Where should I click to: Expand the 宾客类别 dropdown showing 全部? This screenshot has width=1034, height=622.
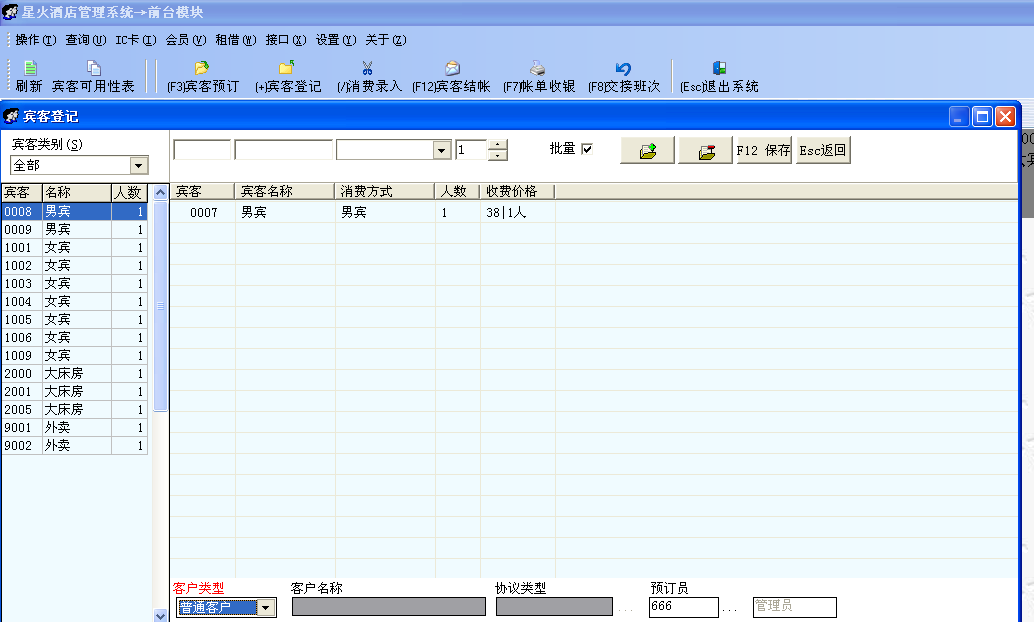tap(139, 165)
